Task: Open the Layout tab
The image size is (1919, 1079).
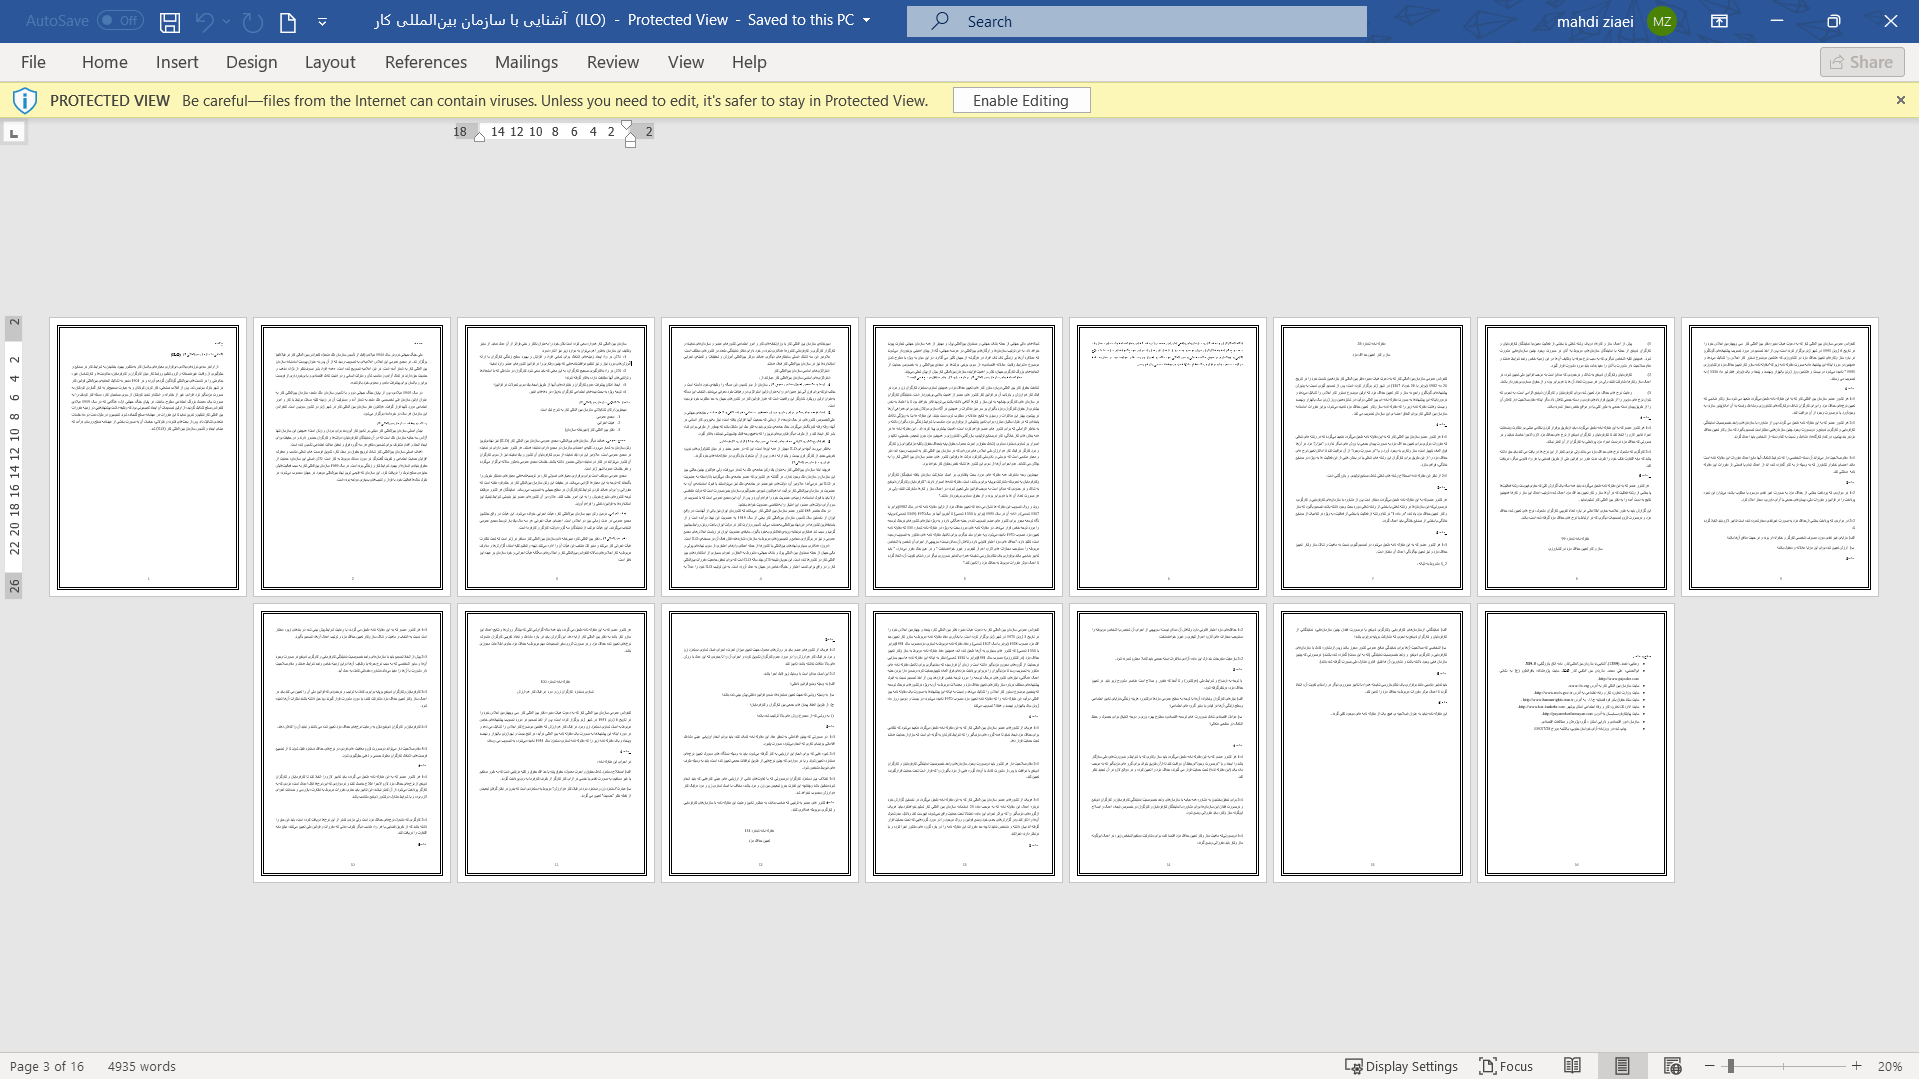Action: tap(330, 62)
